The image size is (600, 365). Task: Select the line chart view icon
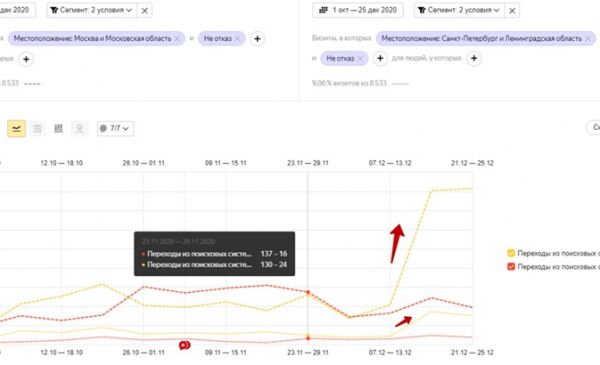[x=16, y=129]
